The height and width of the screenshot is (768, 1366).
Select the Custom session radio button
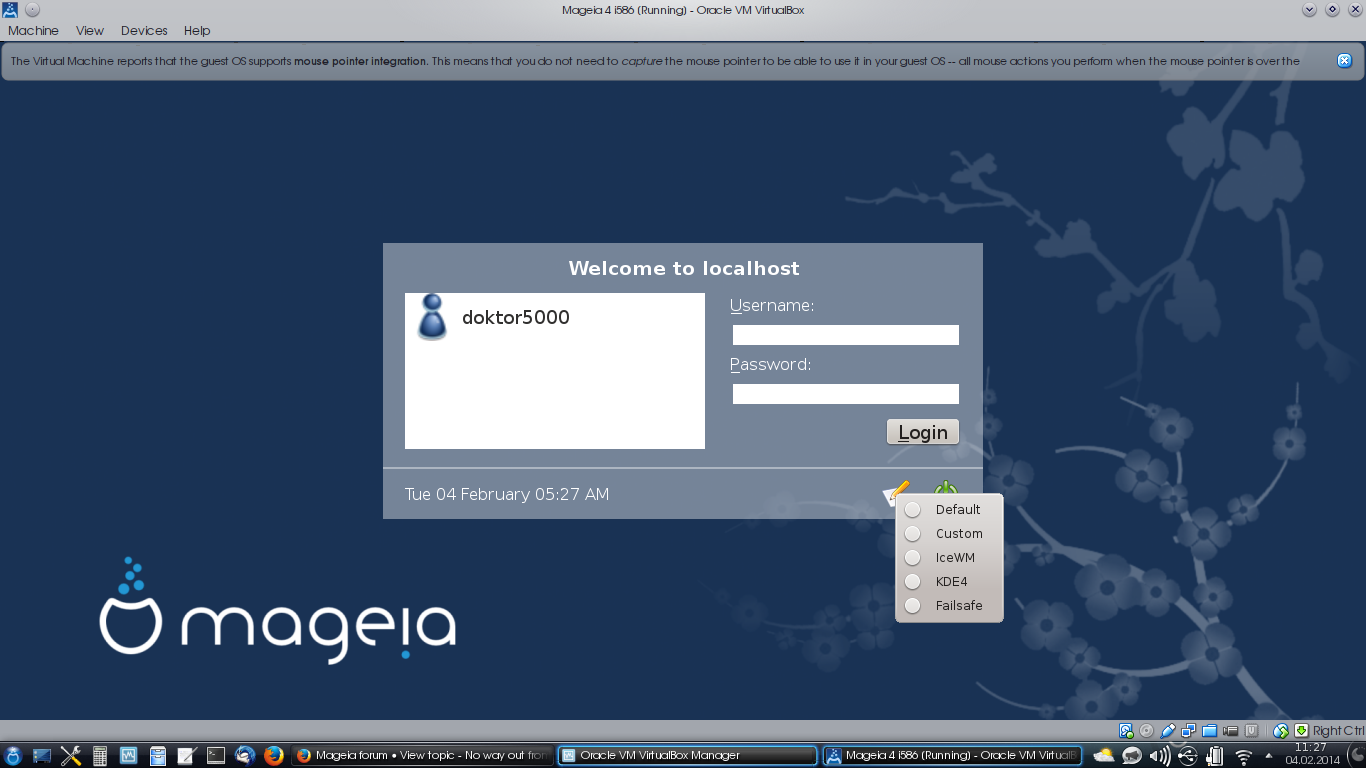913,534
